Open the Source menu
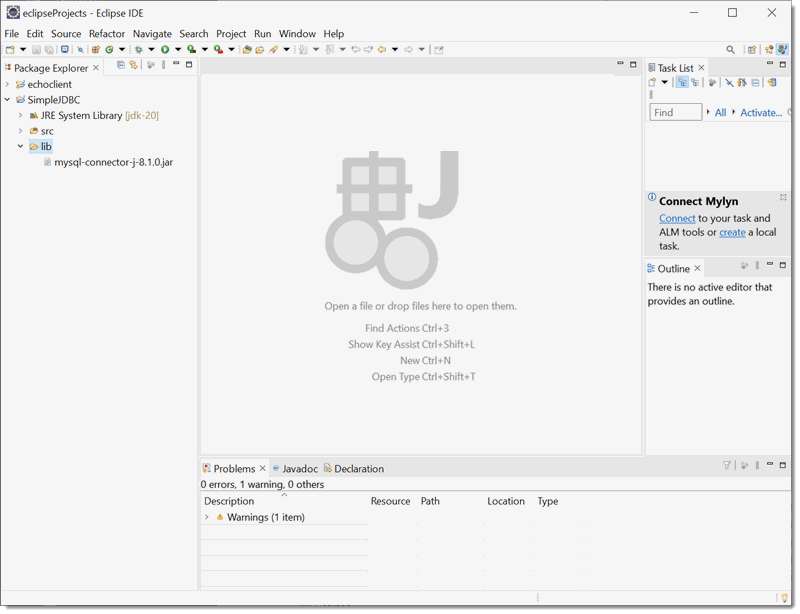 (66, 34)
